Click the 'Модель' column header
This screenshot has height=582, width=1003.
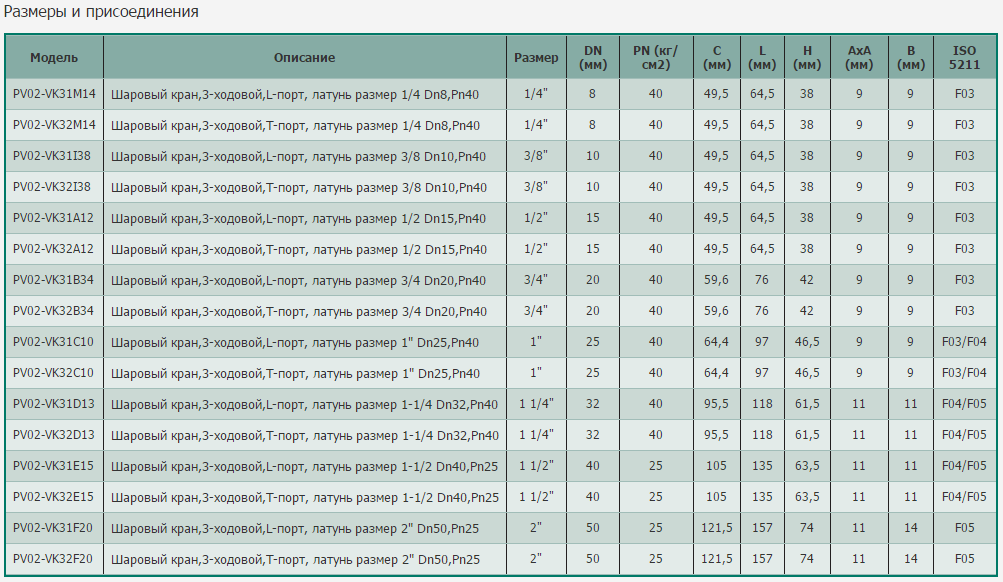[54, 58]
